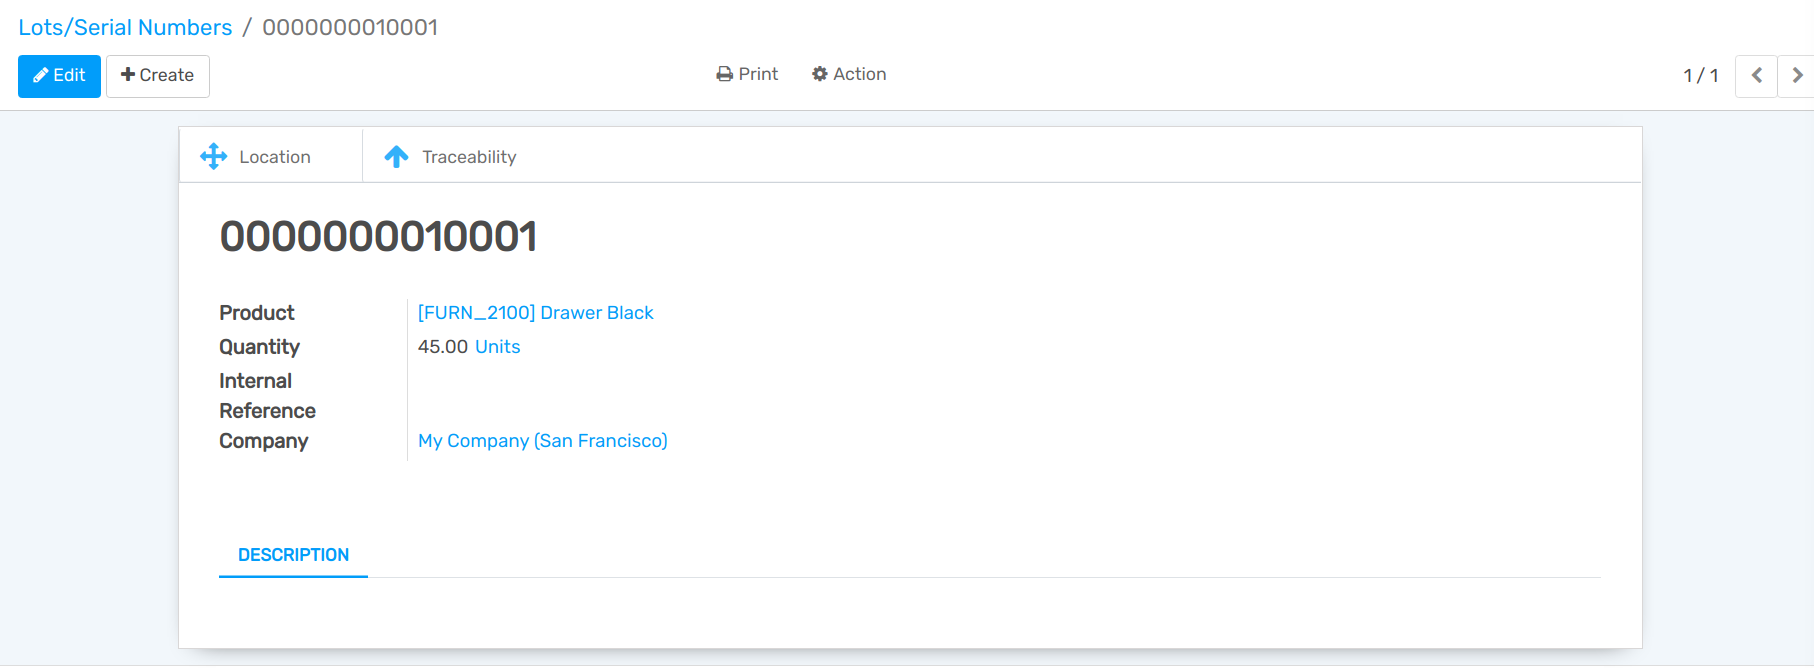
Task: Open My Company (San Francisco) link
Action: [x=542, y=441]
